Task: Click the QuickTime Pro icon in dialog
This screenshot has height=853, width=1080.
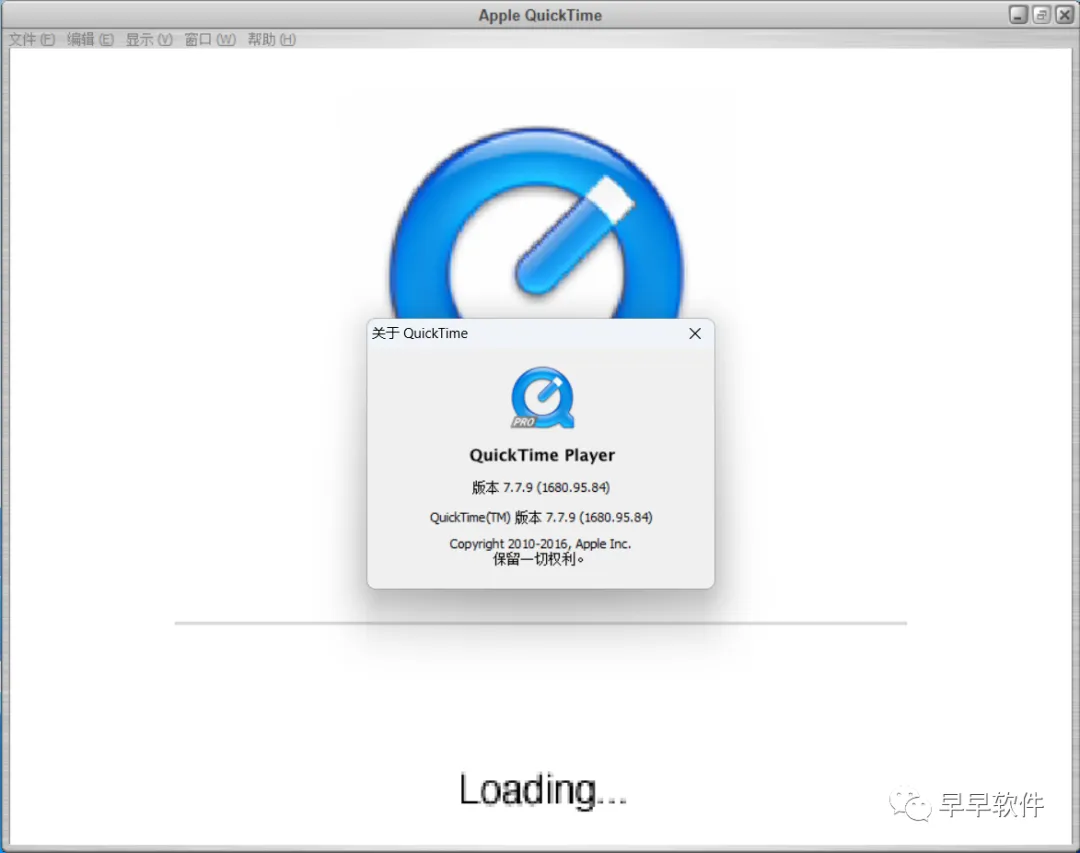Action: [543, 398]
